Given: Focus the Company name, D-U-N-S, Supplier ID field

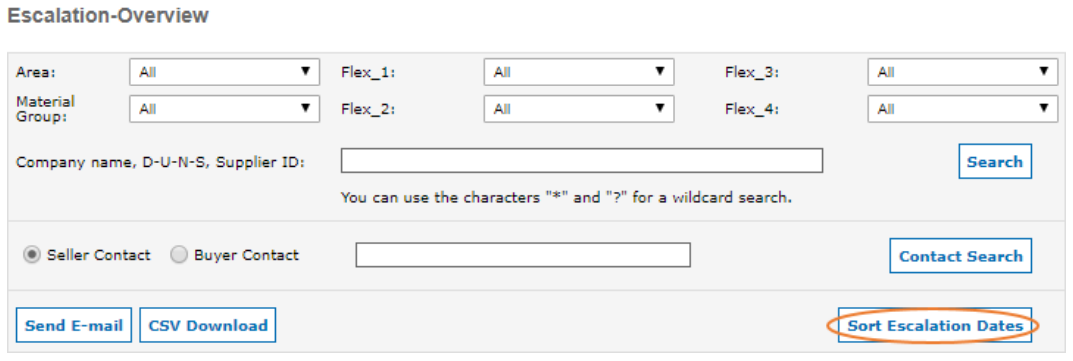Looking at the screenshot, I should [x=582, y=161].
